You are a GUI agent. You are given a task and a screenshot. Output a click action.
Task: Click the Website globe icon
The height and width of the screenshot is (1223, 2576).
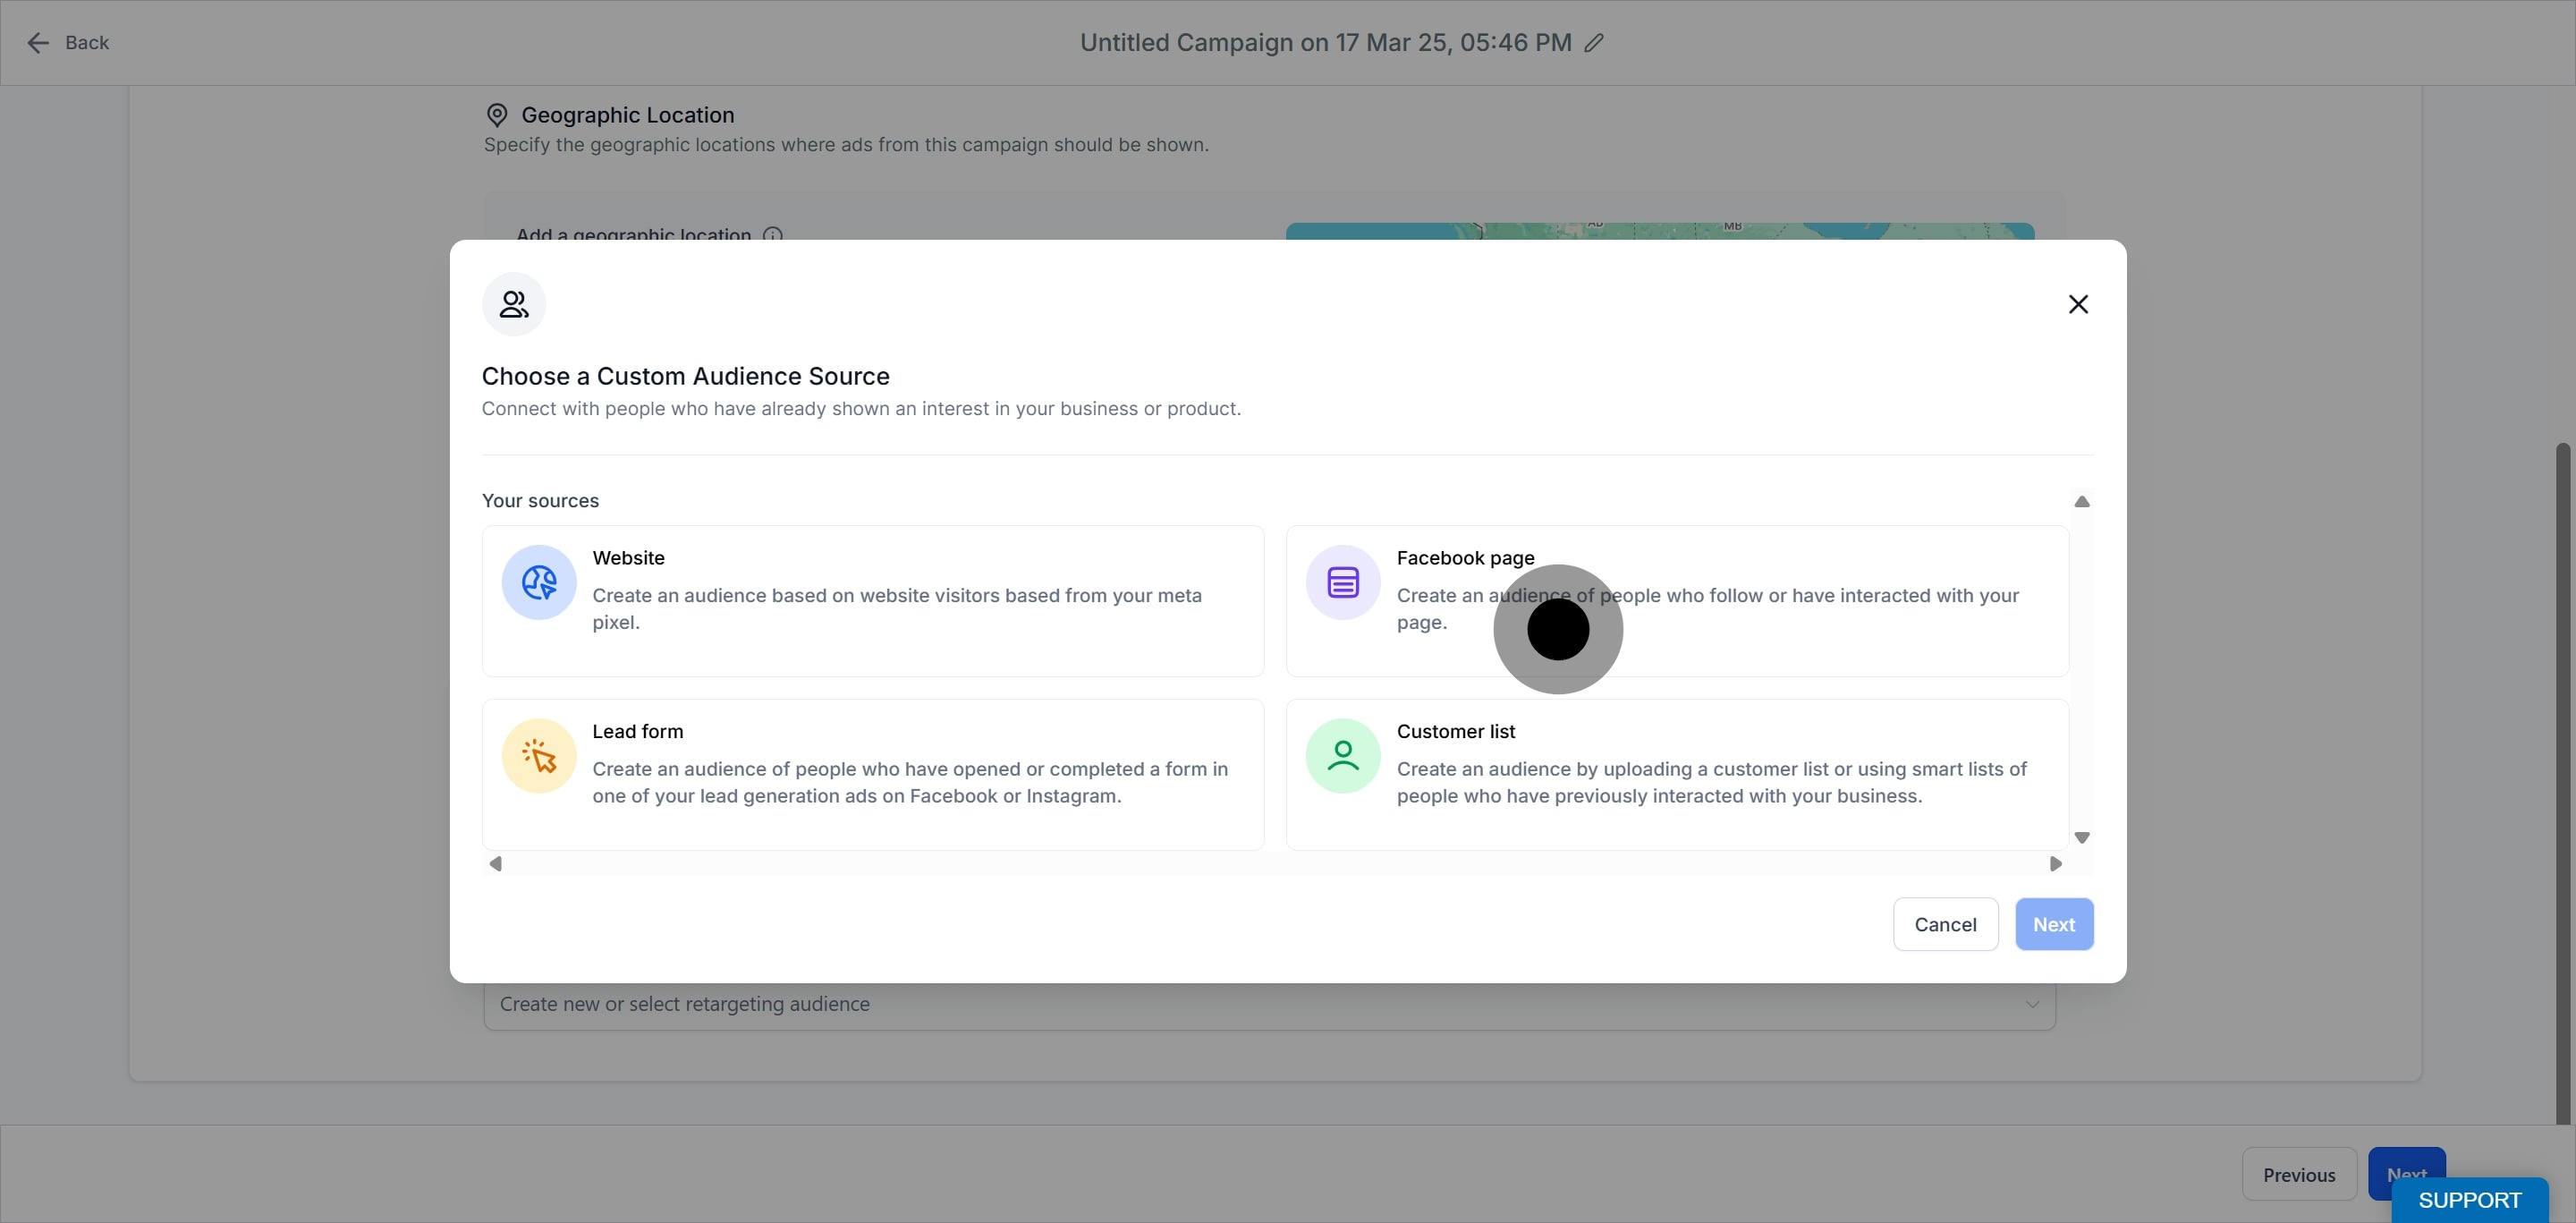pyautogui.click(x=539, y=582)
